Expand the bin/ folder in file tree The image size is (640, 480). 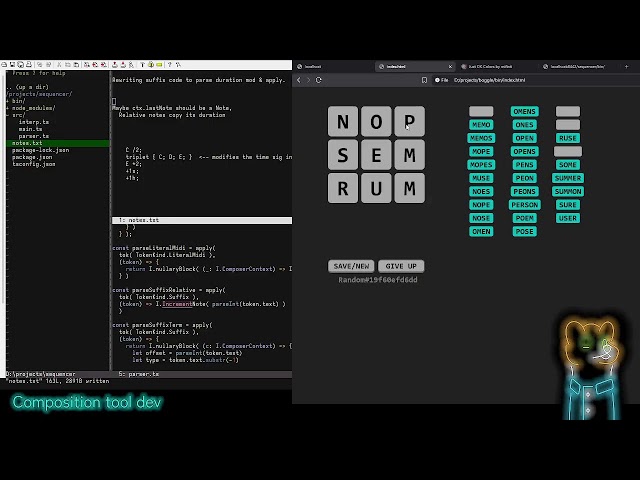[x=16, y=101]
